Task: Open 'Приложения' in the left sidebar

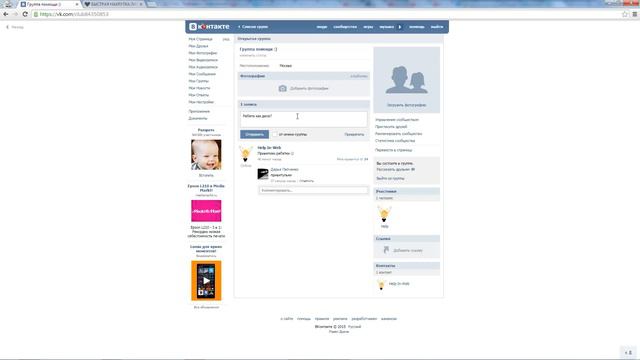Action: click(199, 111)
